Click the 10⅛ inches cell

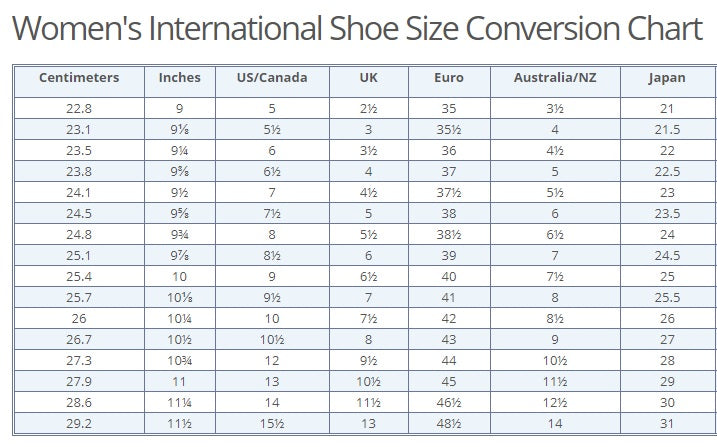(179, 297)
